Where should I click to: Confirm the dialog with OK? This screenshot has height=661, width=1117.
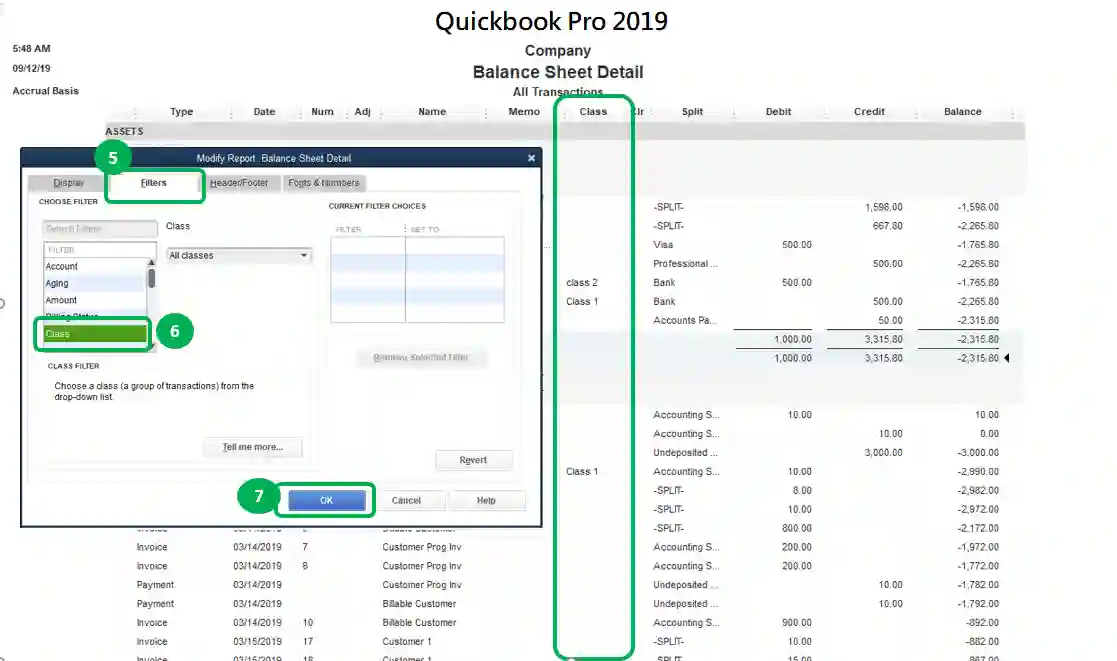326,500
